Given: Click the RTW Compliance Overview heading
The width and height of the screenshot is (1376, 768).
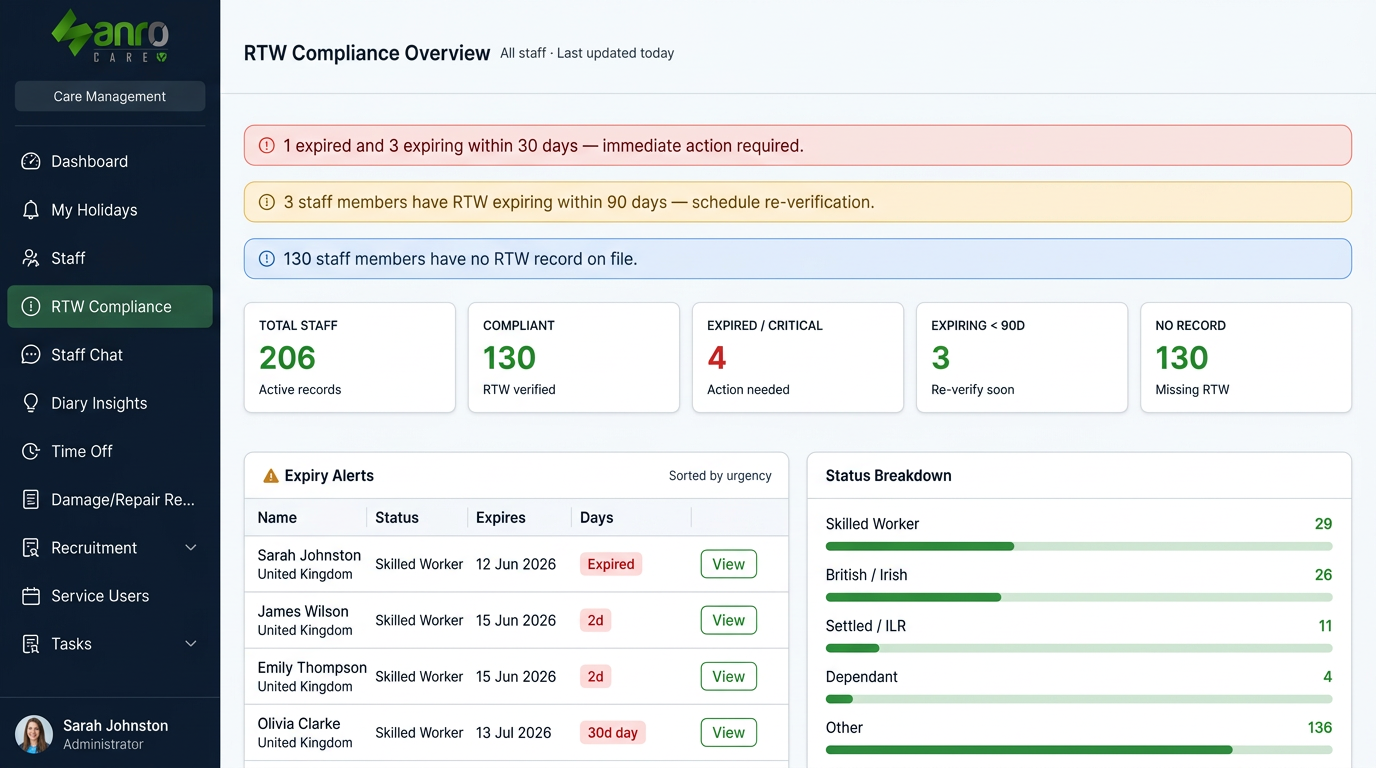Looking at the screenshot, I should [x=367, y=53].
